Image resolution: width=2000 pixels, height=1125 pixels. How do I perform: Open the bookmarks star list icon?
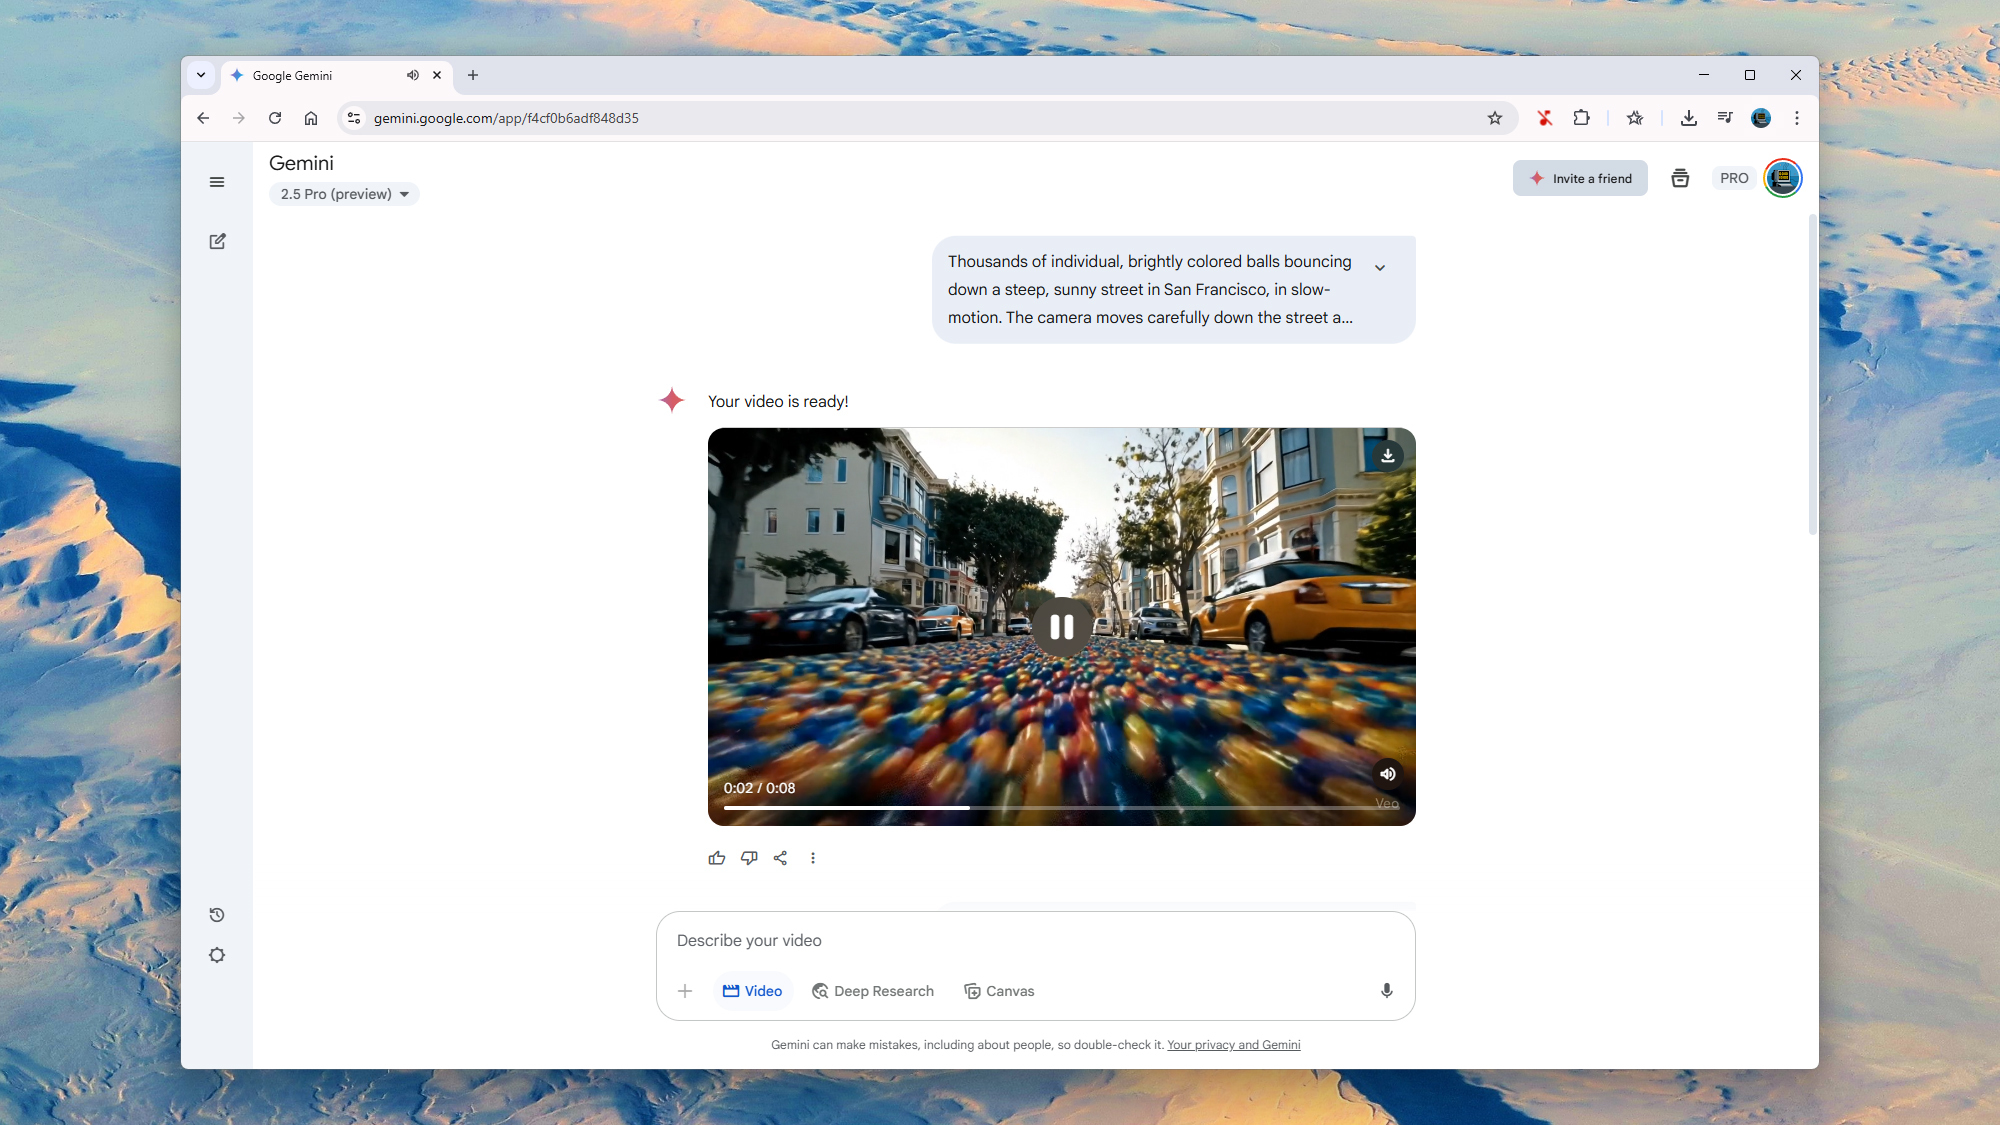1635,118
